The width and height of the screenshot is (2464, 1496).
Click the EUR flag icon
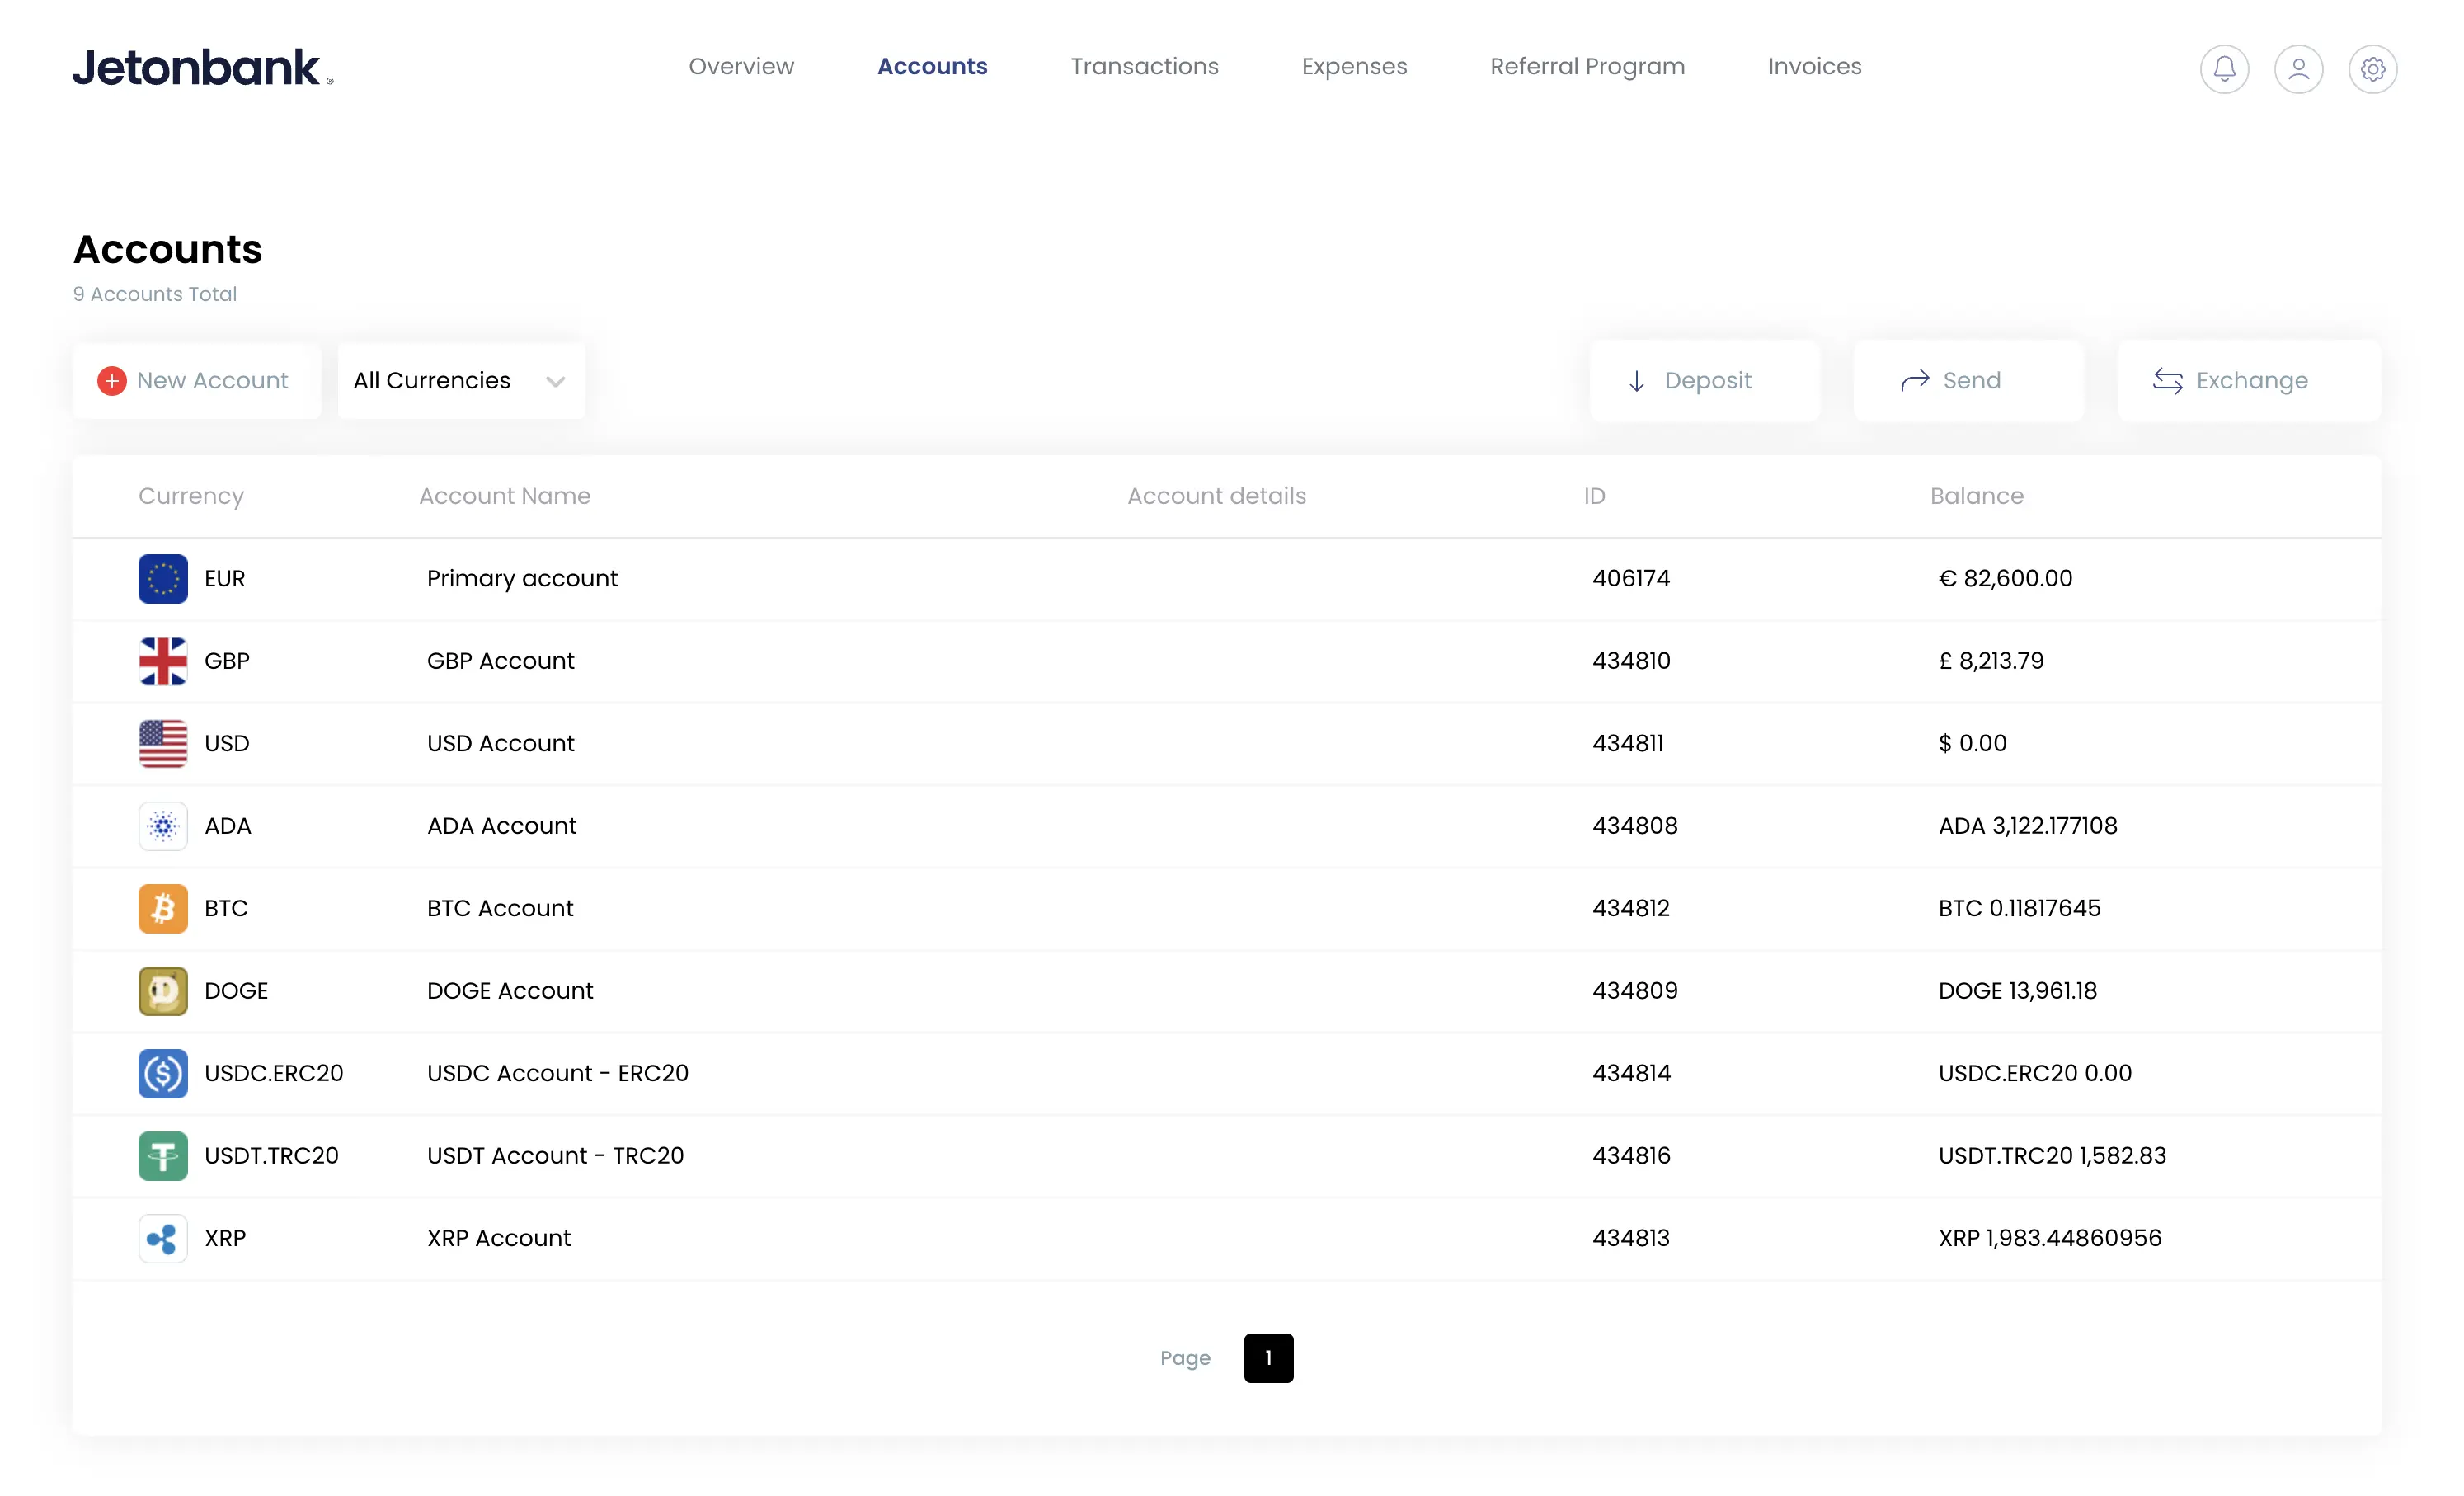(x=163, y=579)
